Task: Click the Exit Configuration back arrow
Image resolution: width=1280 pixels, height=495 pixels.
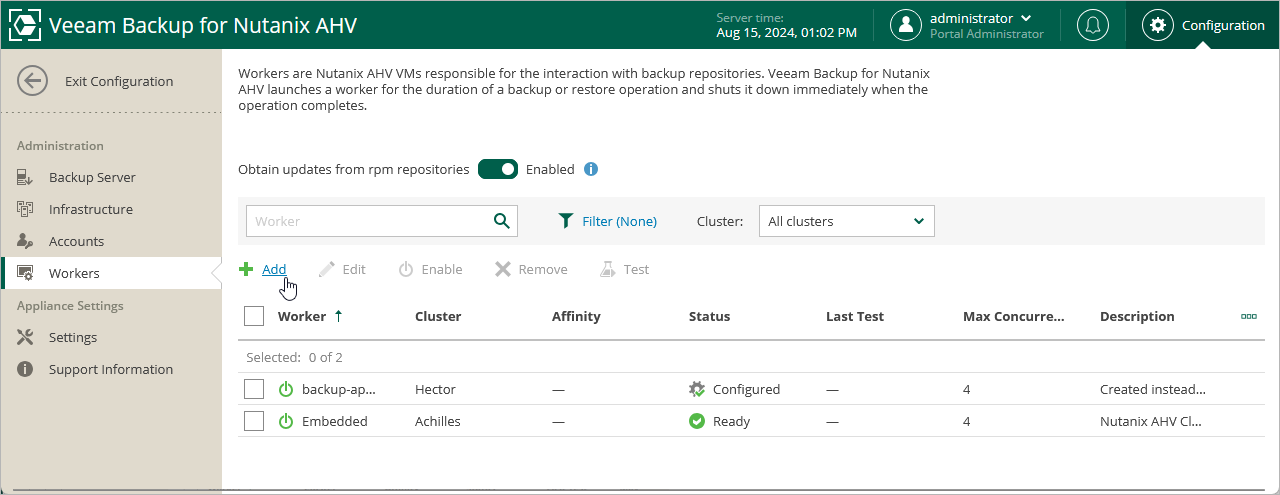Action: coord(33,82)
